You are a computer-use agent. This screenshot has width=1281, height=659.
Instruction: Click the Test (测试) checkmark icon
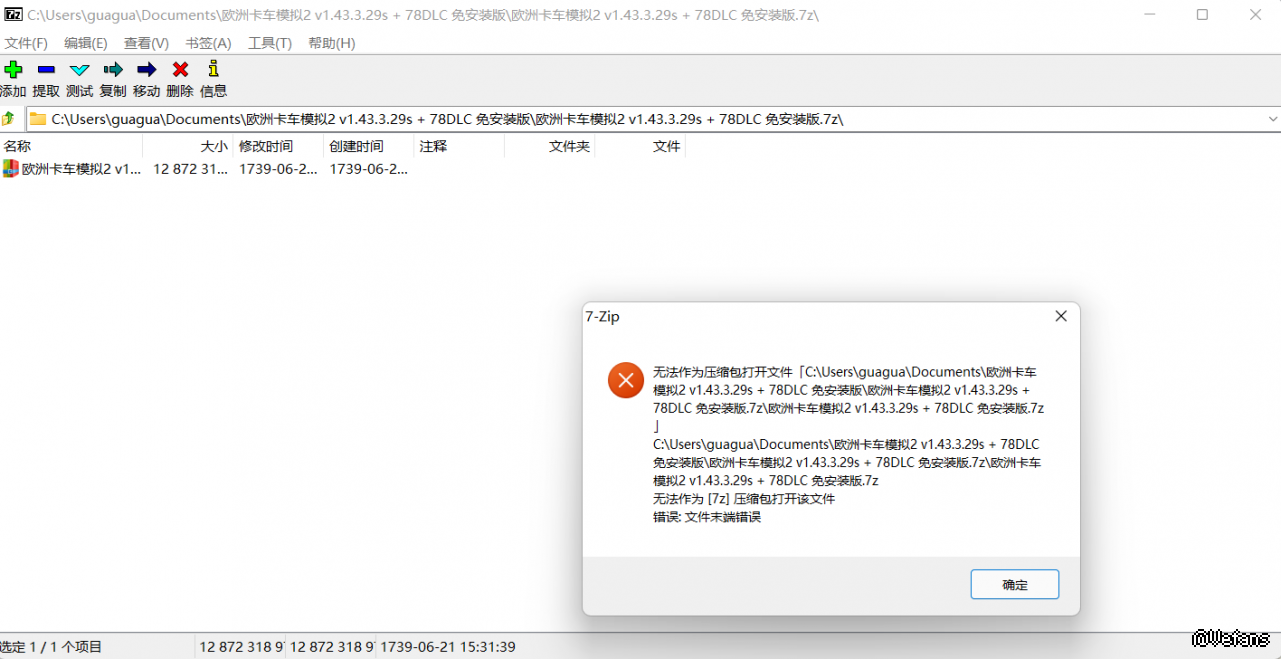(x=80, y=69)
